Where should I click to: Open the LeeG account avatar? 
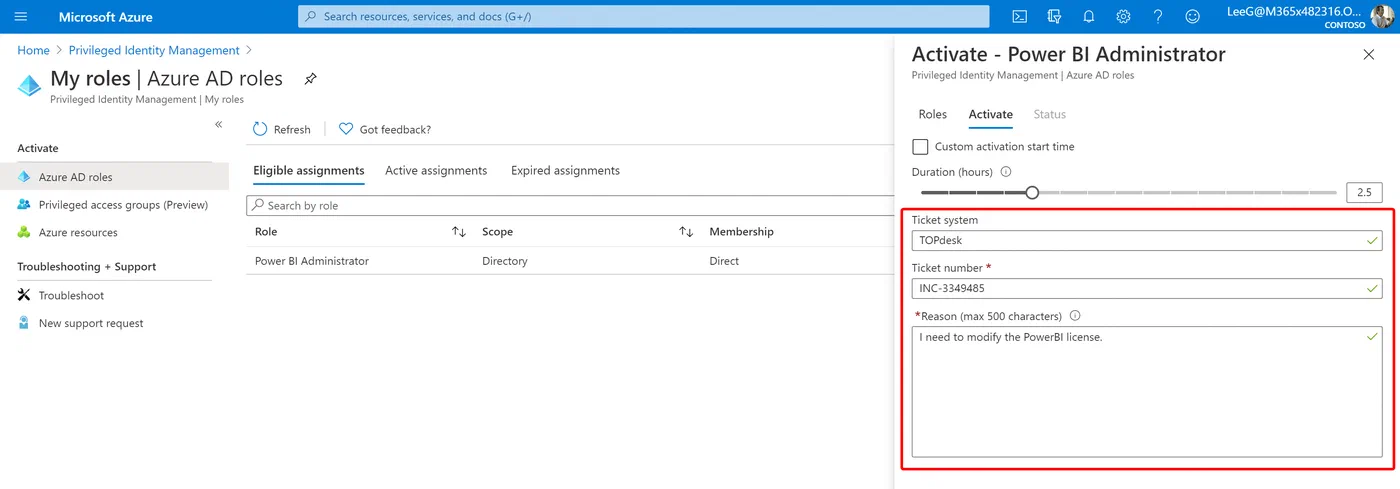1381,17
